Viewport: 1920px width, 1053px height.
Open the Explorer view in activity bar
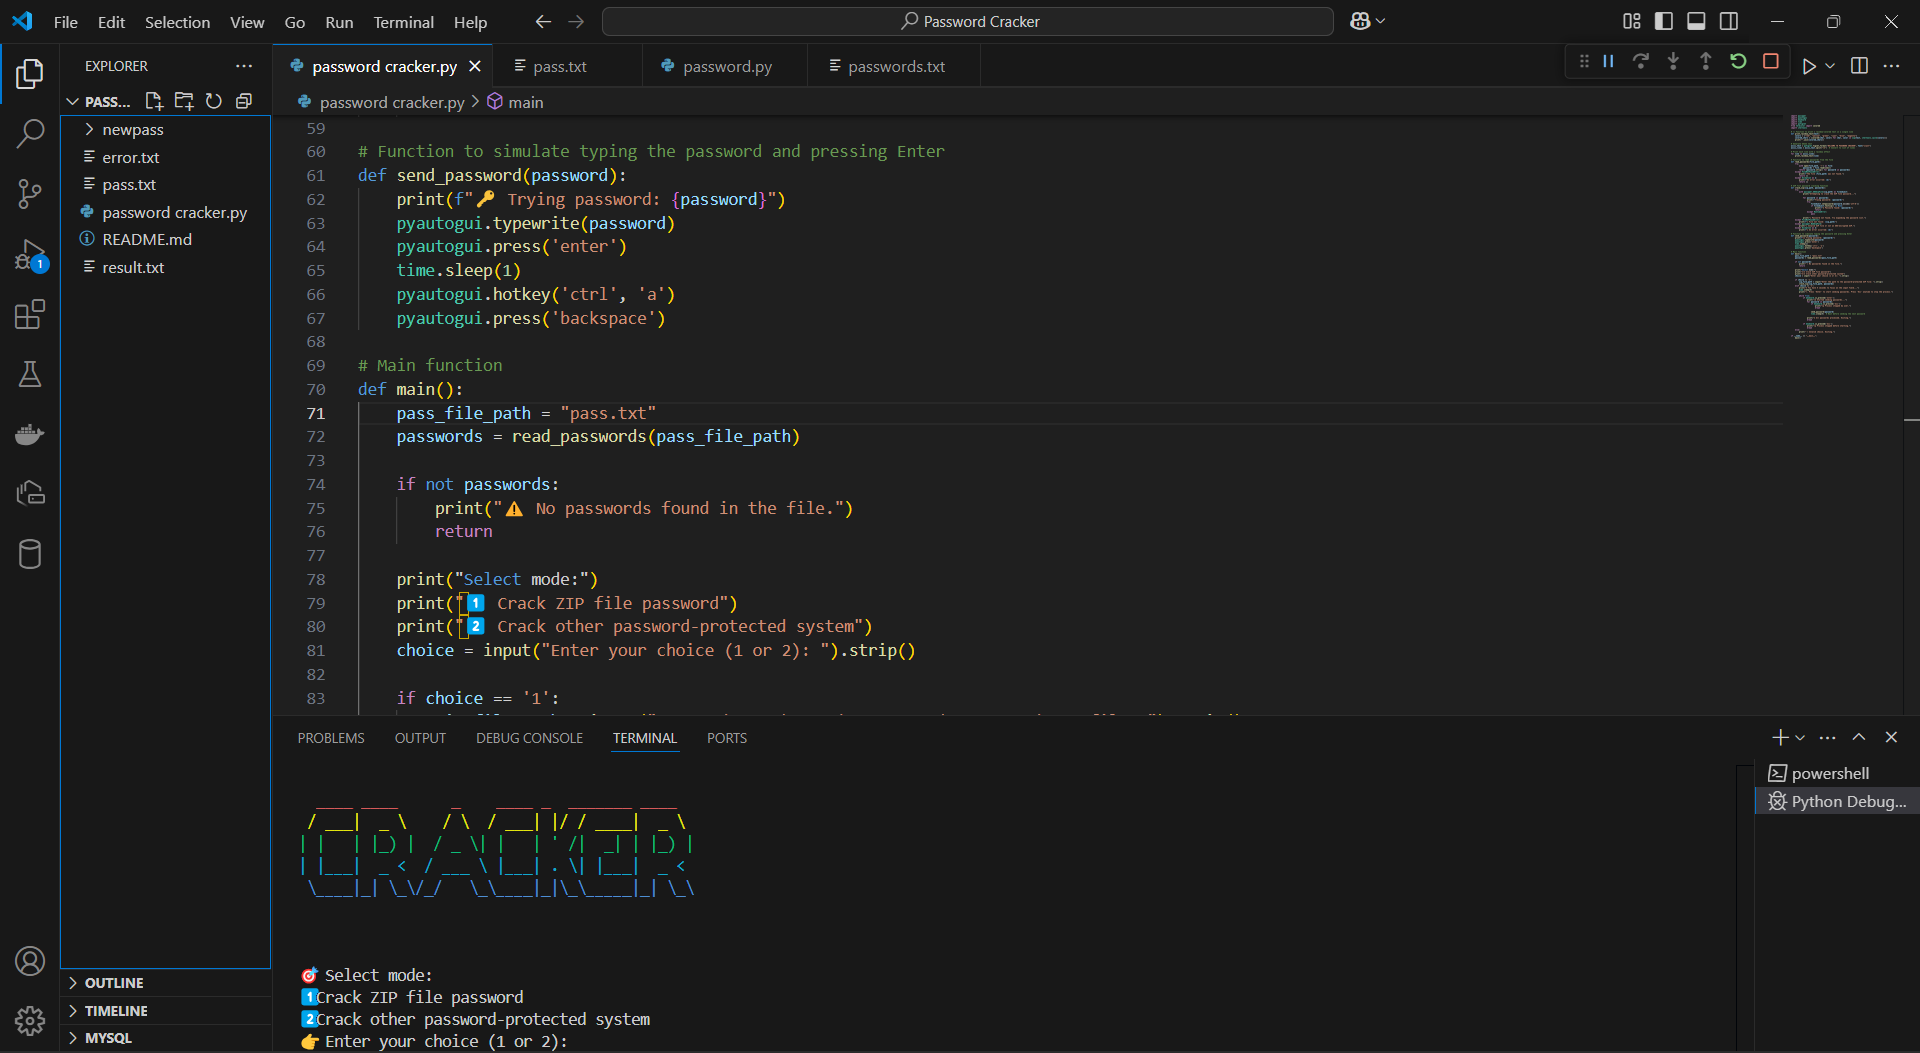pyautogui.click(x=30, y=73)
